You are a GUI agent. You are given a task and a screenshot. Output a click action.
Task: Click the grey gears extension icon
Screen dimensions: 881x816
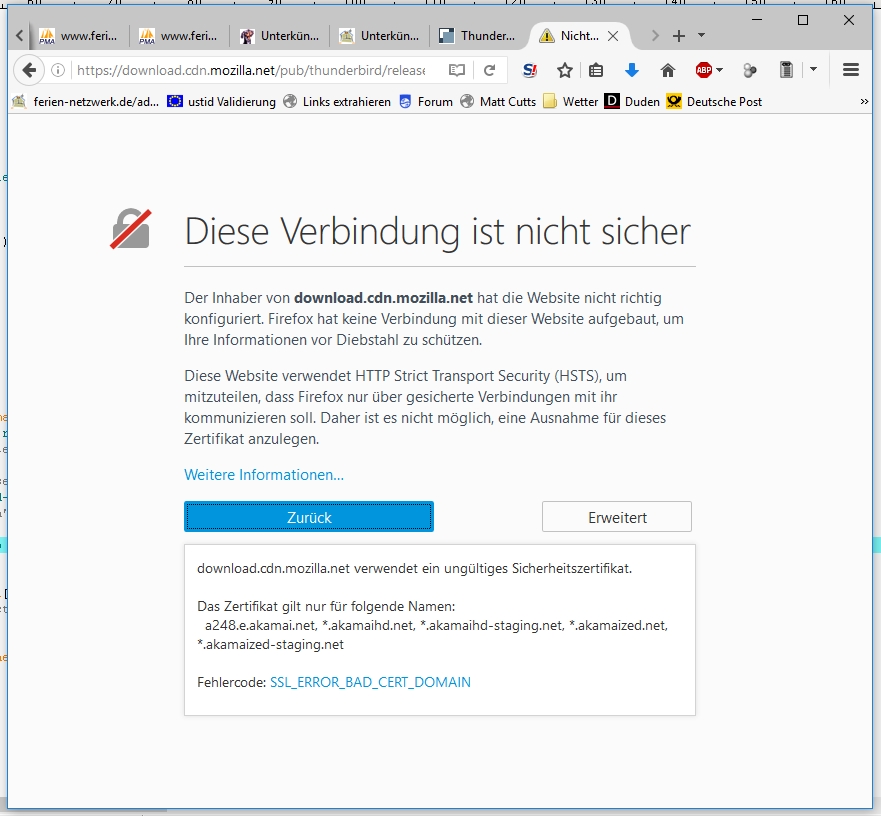coord(750,70)
